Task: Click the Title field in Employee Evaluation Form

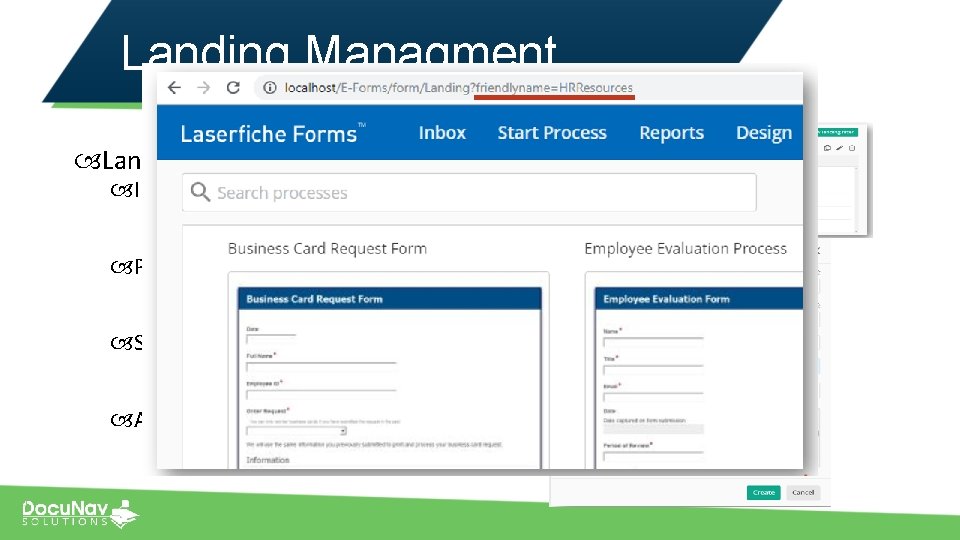Action: point(653,369)
